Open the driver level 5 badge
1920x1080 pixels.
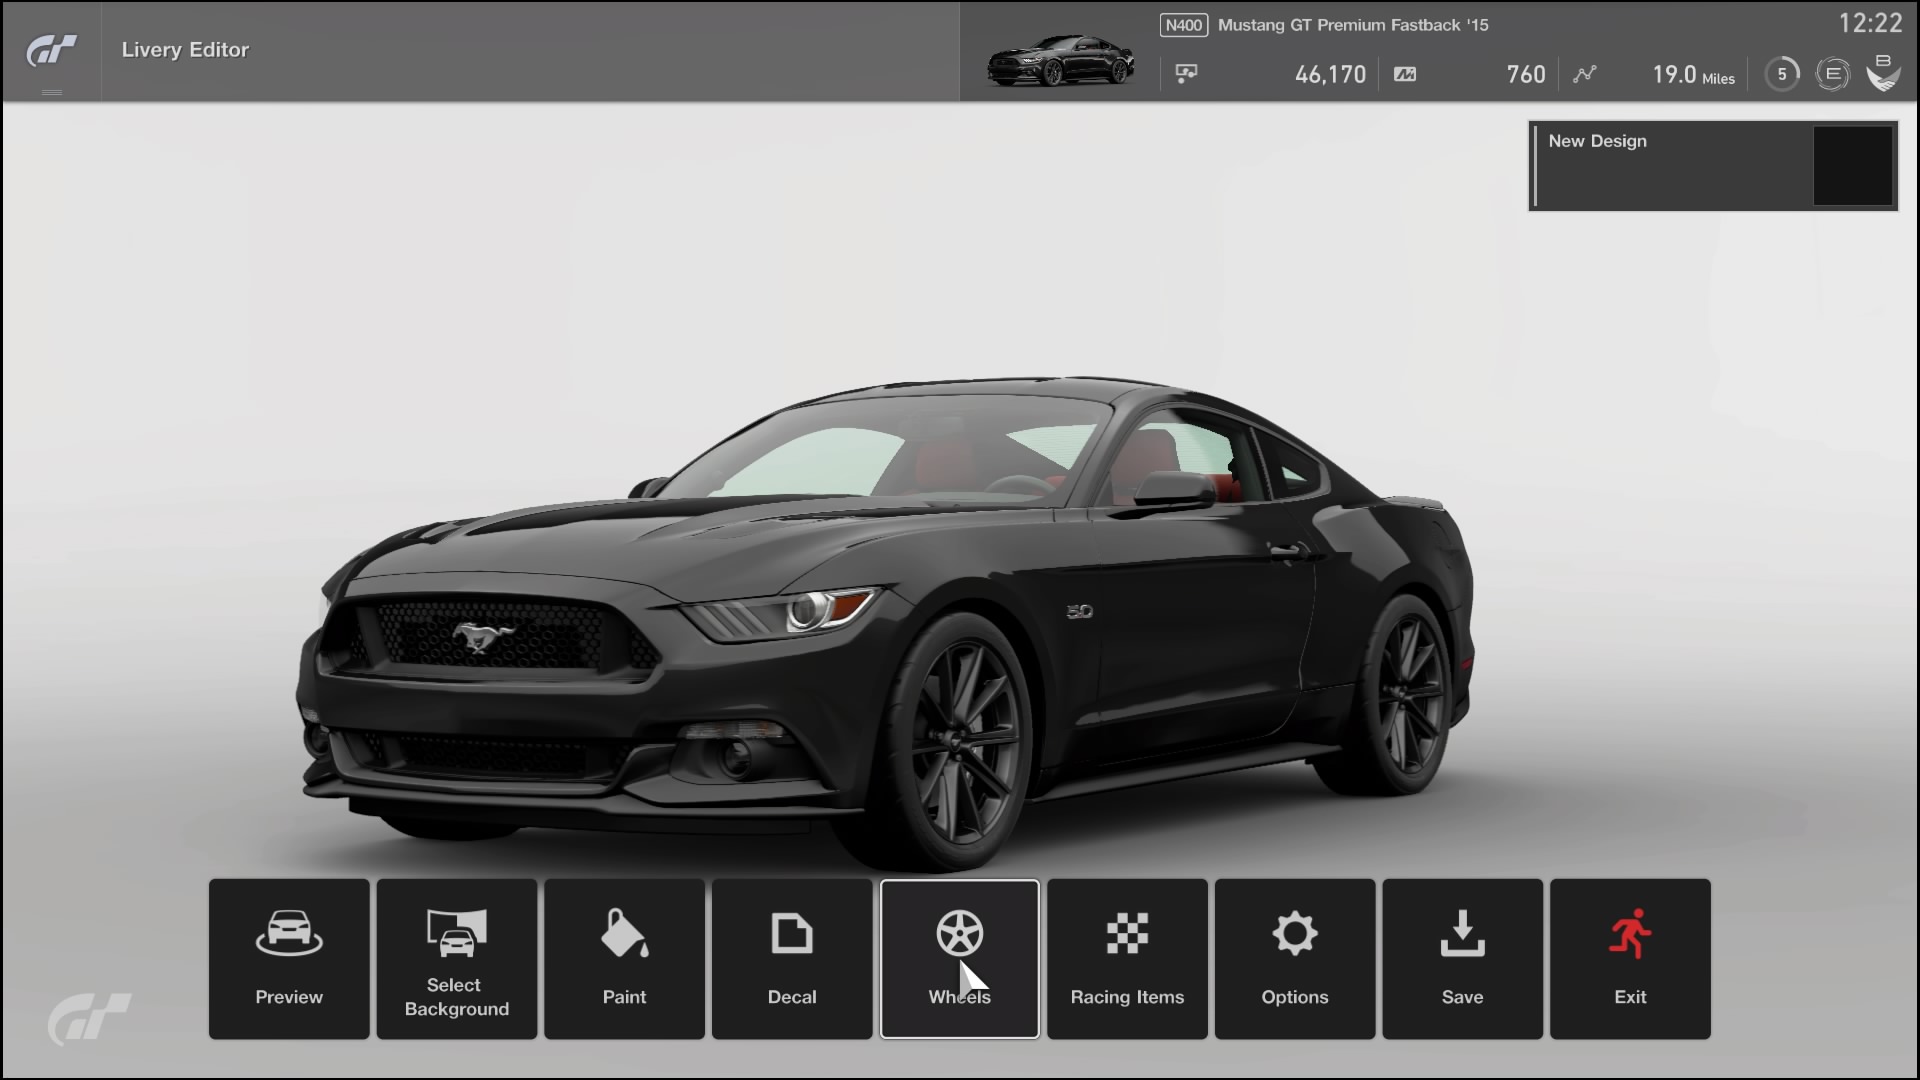(x=1781, y=74)
